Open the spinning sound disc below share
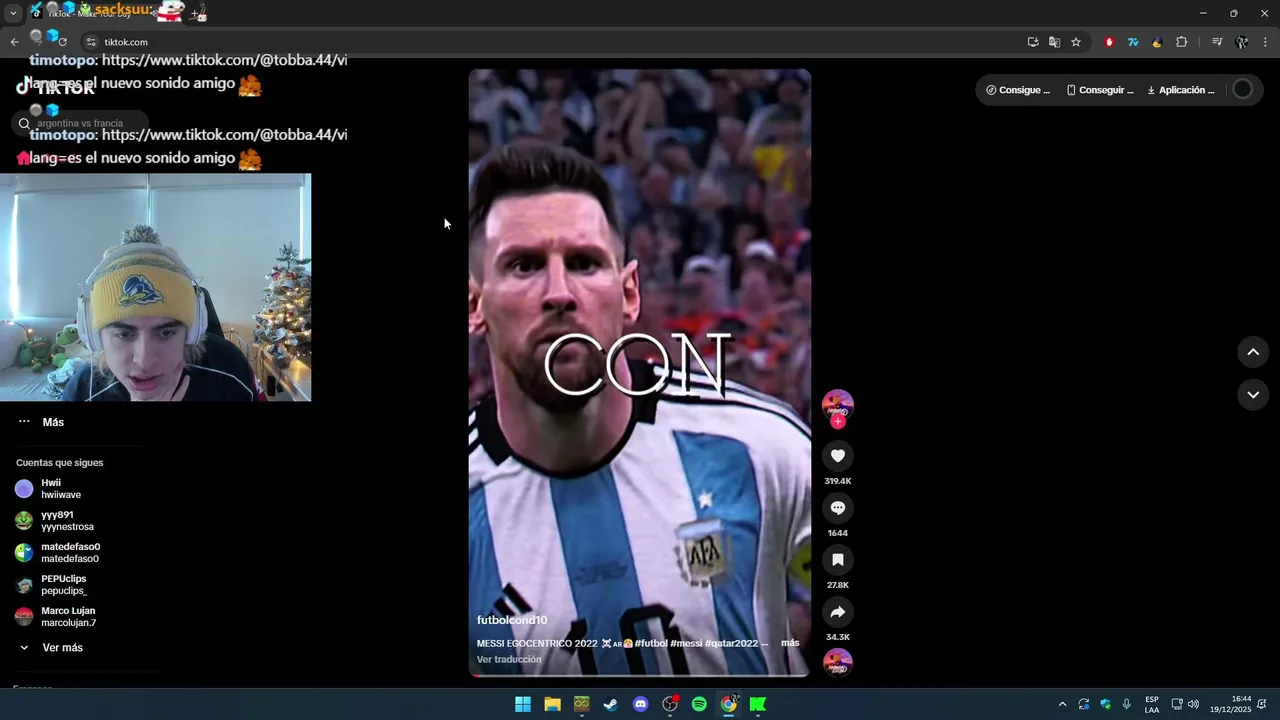The height and width of the screenshot is (720, 1280). tap(838, 663)
